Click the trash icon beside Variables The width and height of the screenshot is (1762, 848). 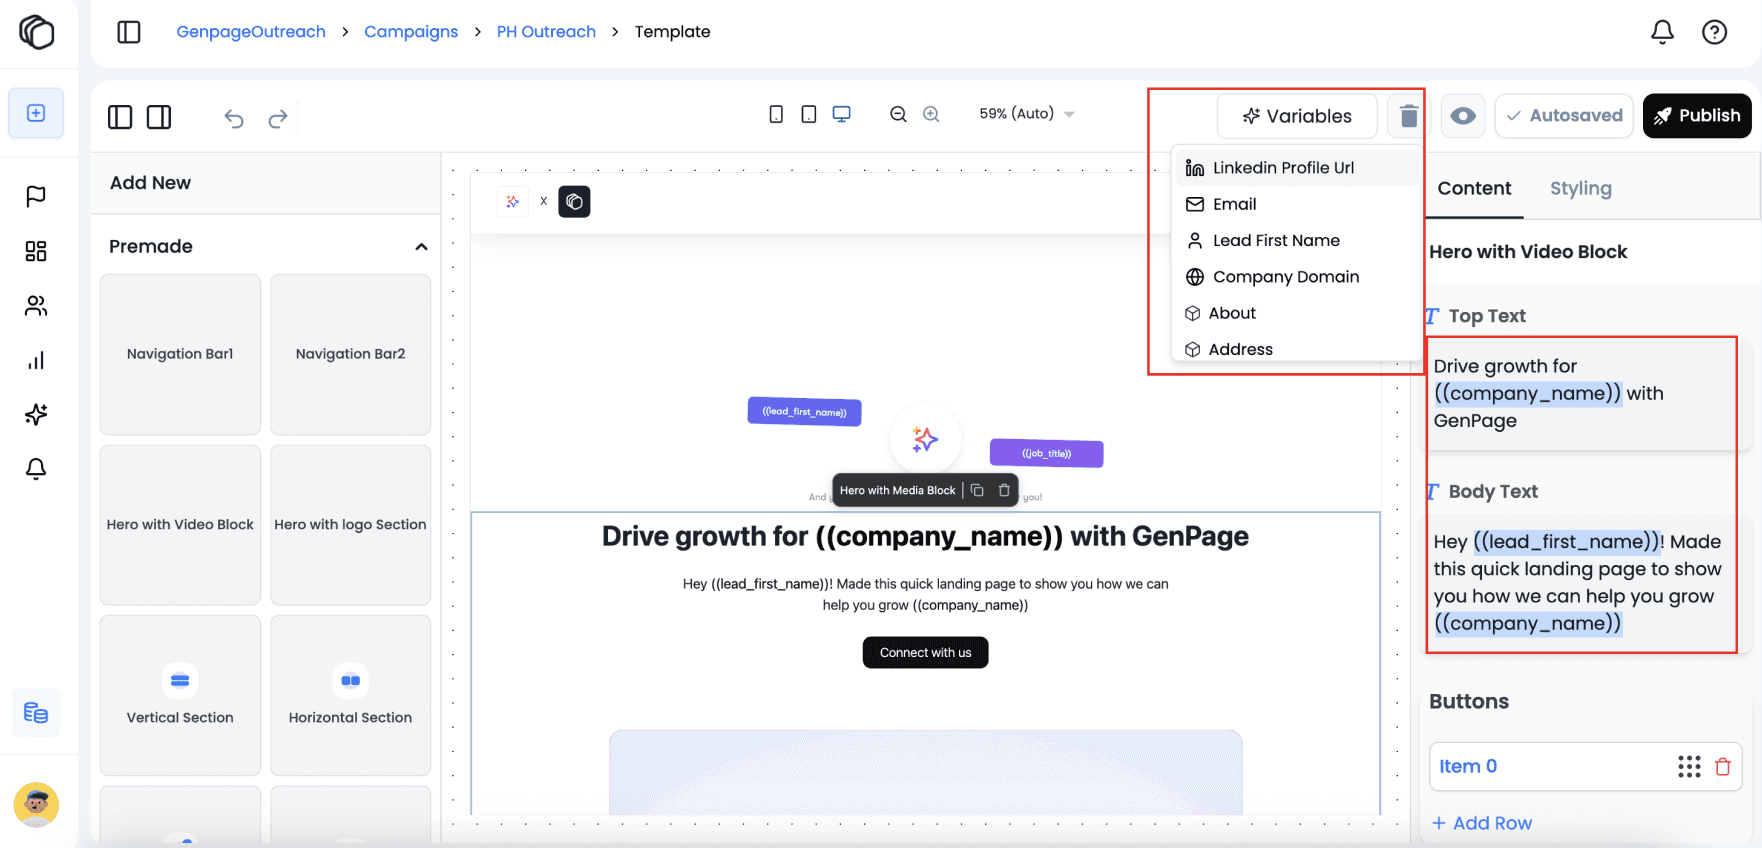click(1409, 116)
